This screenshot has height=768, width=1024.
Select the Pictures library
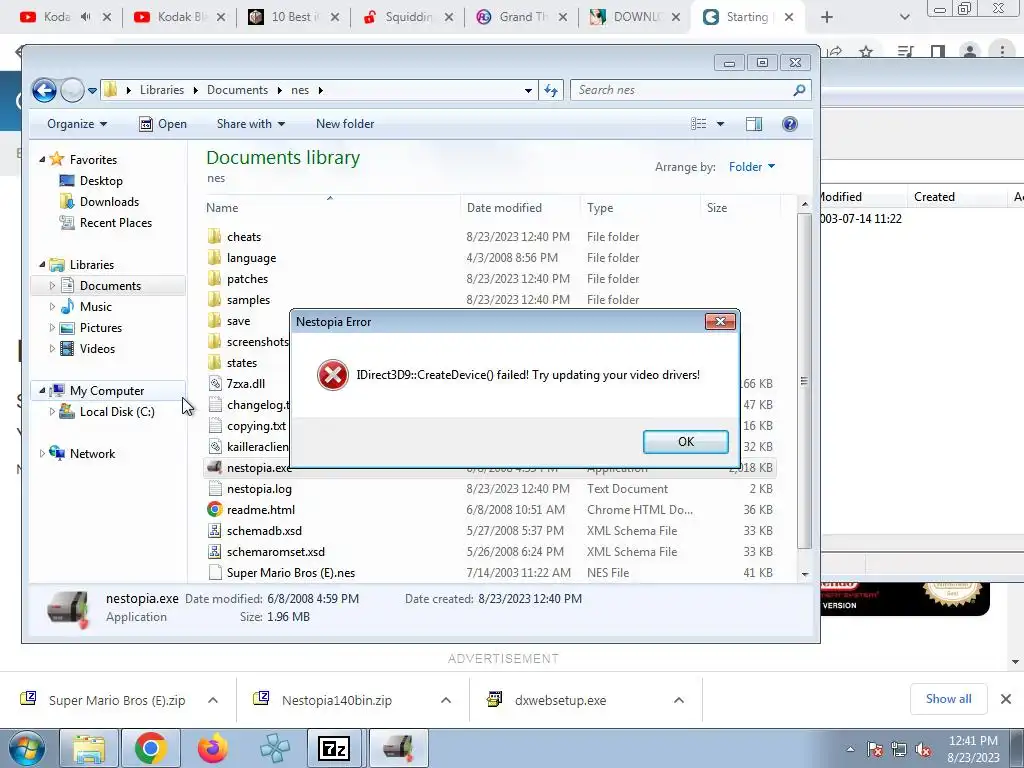point(100,328)
